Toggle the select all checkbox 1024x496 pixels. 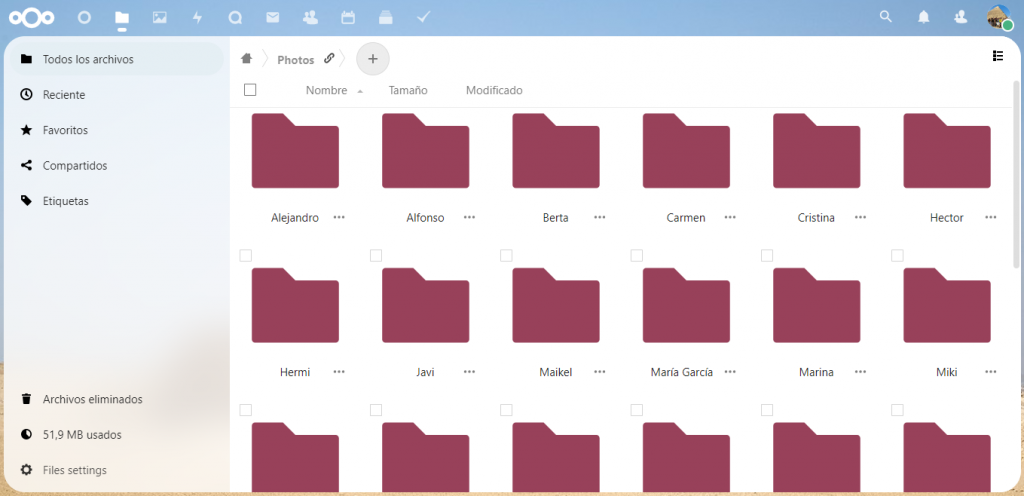pos(250,90)
